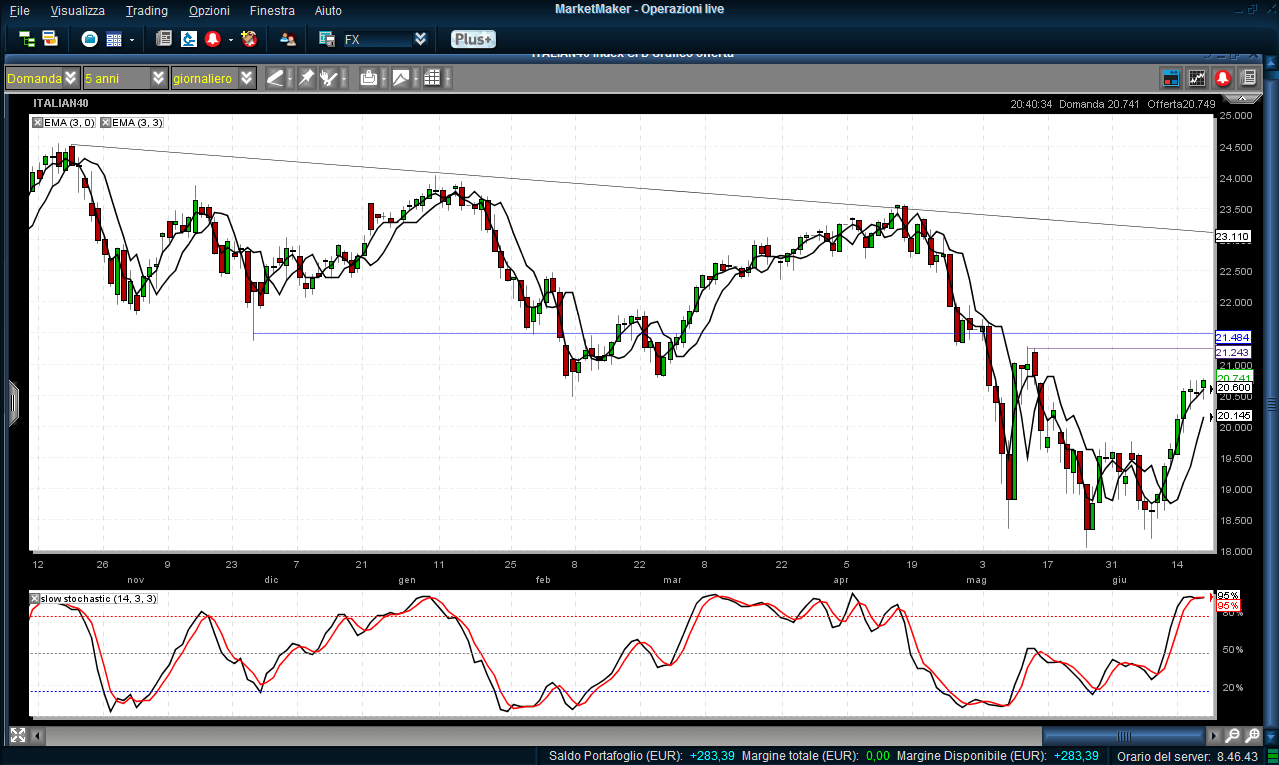The width and height of the screenshot is (1279, 765).
Task: Click the chart icon at top-right of chart panel
Action: (1197, 78)
